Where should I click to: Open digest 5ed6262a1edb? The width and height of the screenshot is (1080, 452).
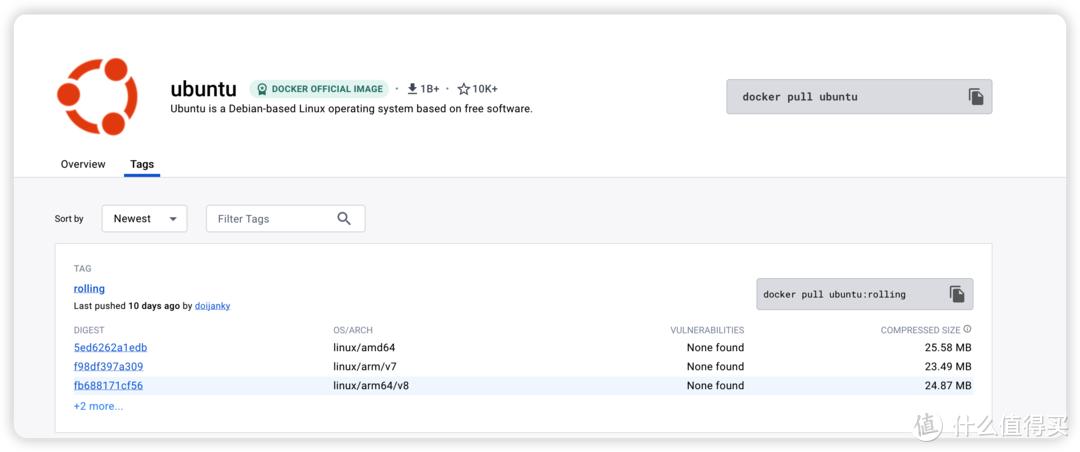110,348
